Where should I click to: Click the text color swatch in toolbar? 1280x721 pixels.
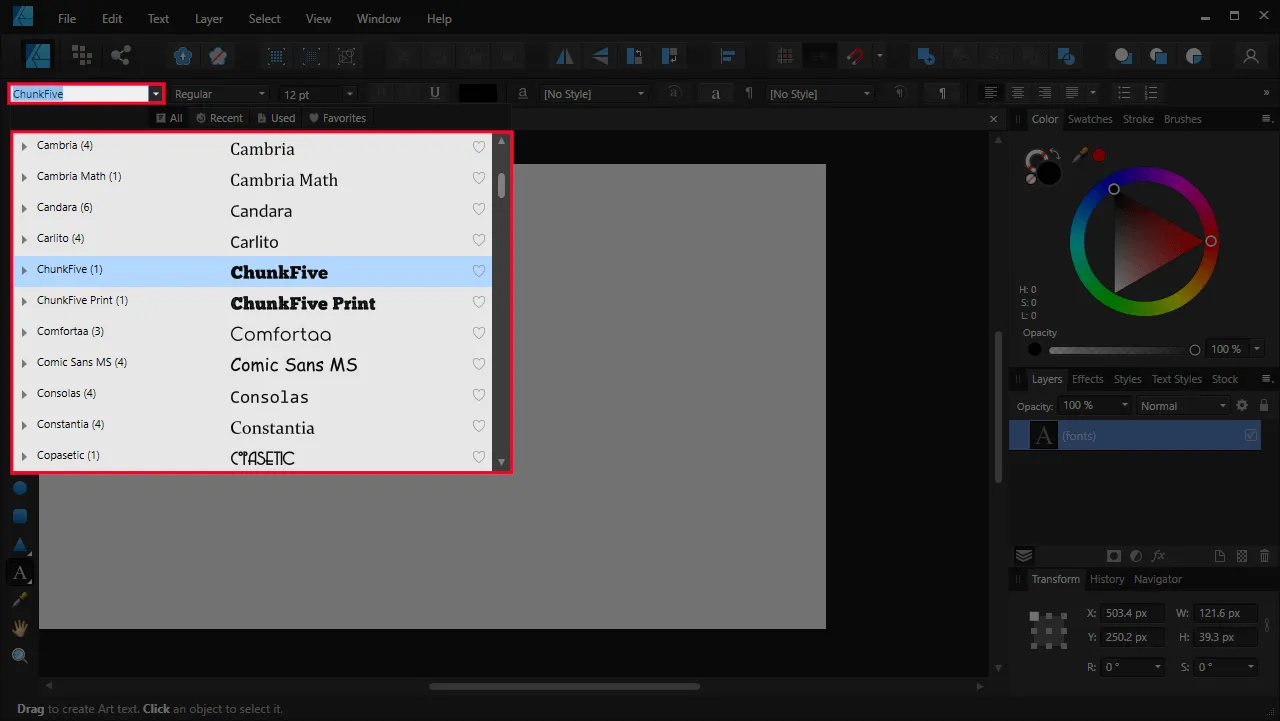click(478, 93)
